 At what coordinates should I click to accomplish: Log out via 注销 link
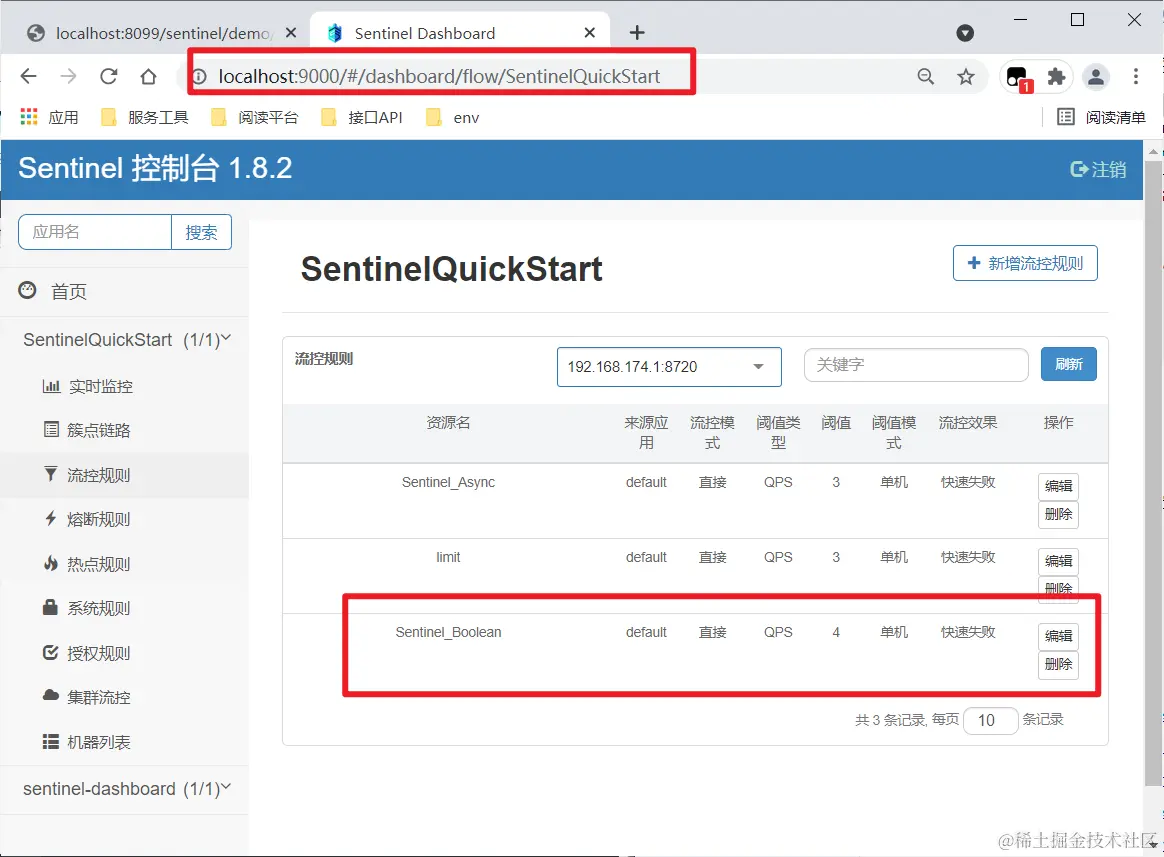point(1099,169)
